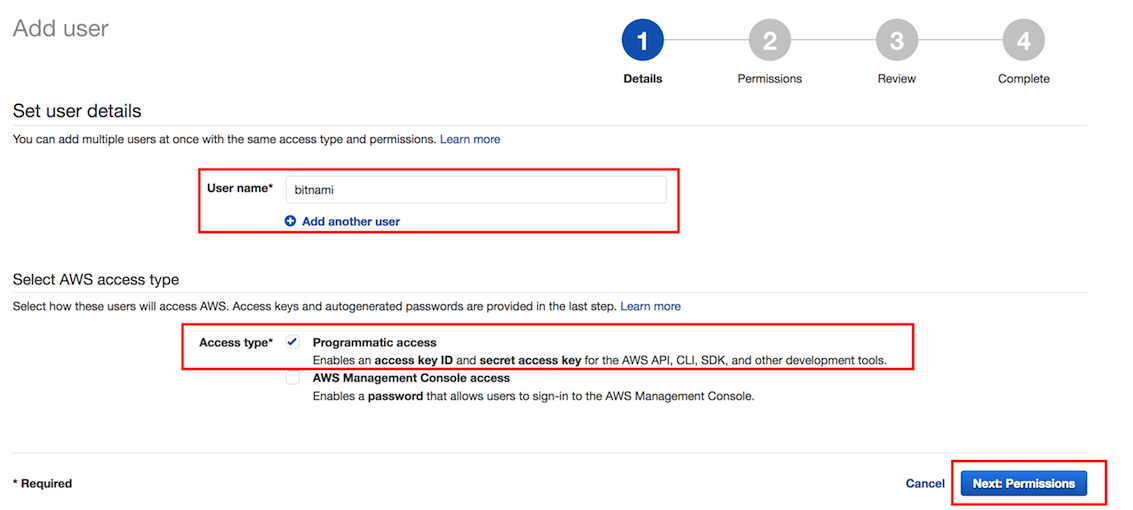Click the User name* field label

pos(240,188)
